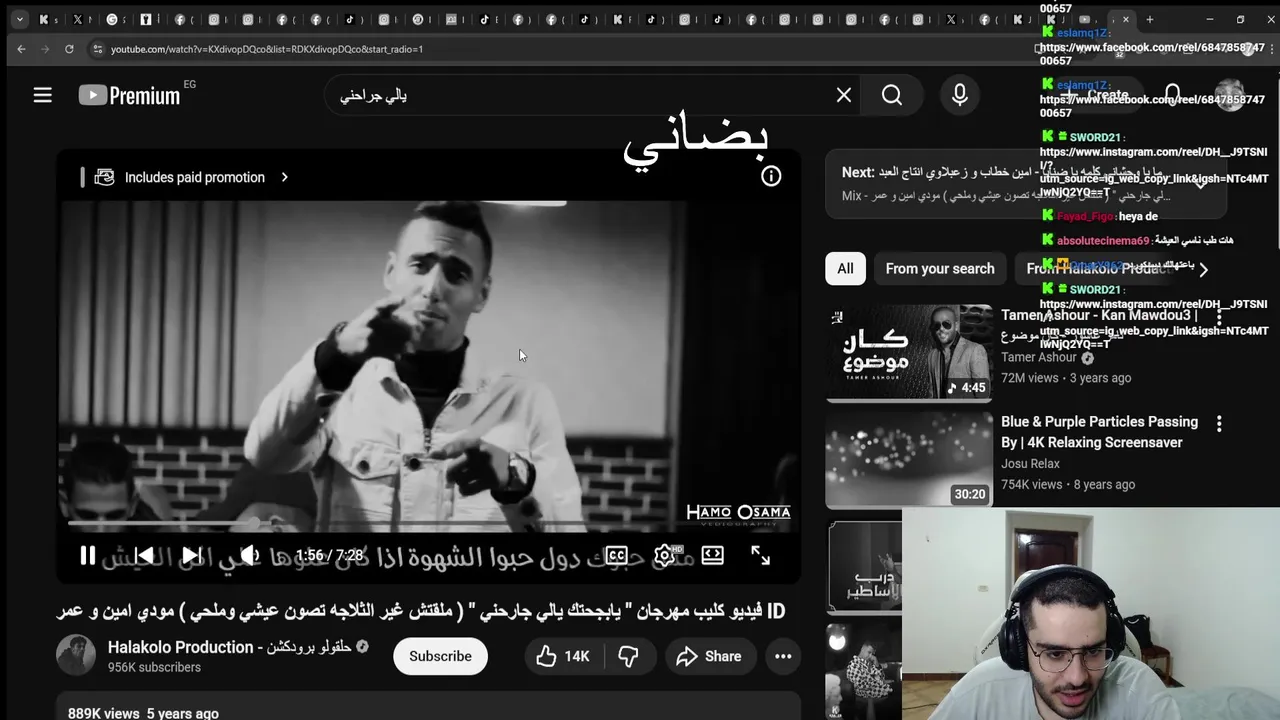1280x720 pixels.
Task: Open more actions three-dot menu
Action: [x=783, y=656]
